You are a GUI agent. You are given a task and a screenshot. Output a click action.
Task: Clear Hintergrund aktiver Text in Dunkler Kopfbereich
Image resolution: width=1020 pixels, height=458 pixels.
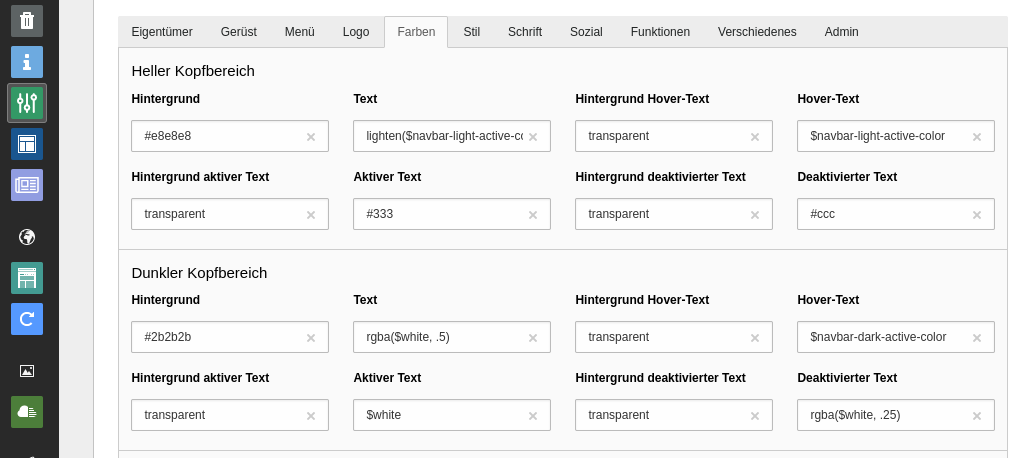[x=311, y=416]
